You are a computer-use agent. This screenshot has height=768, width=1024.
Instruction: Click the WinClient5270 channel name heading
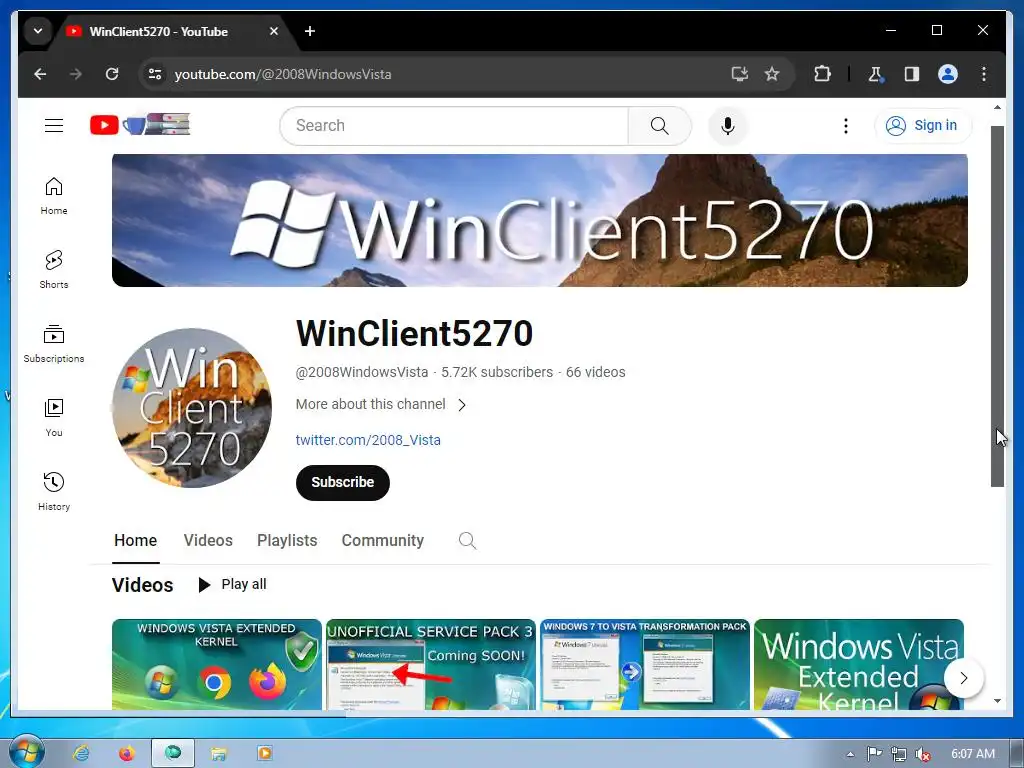(415, 334)
